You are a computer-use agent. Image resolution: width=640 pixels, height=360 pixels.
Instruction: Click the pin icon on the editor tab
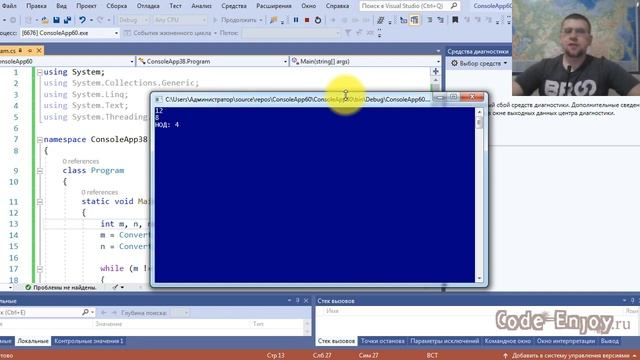click(30, 51)
